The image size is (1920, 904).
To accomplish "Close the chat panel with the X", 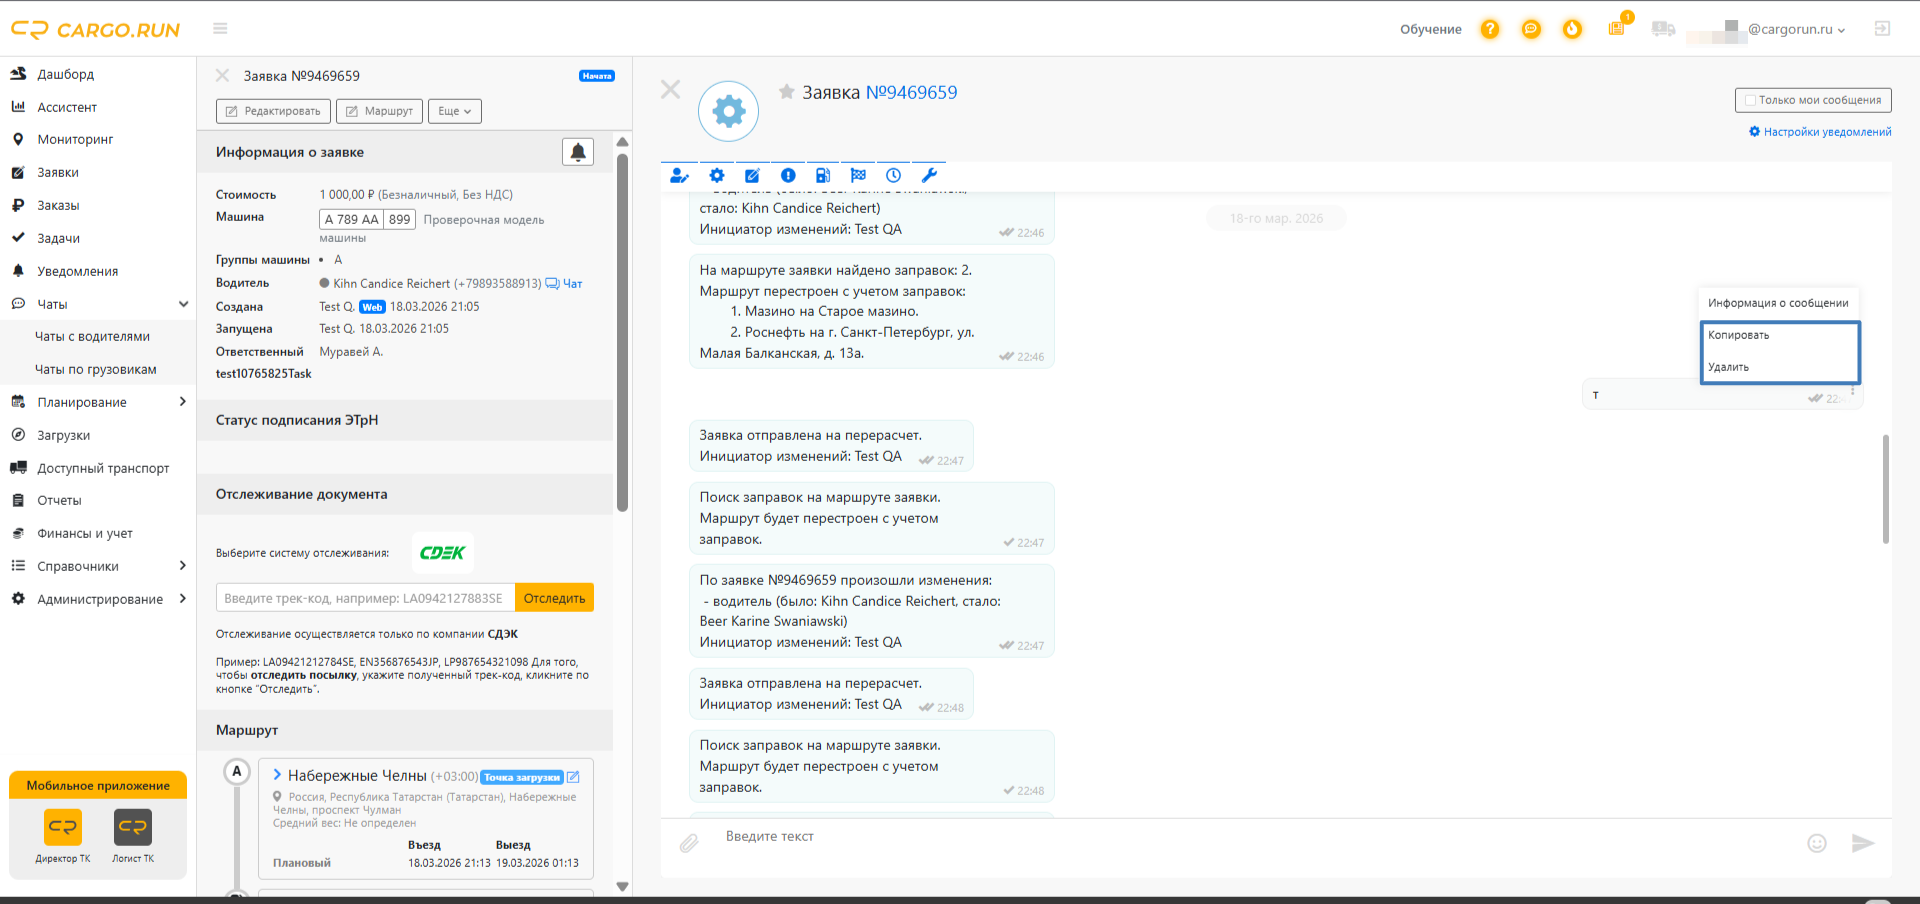I will click(671, 90).
